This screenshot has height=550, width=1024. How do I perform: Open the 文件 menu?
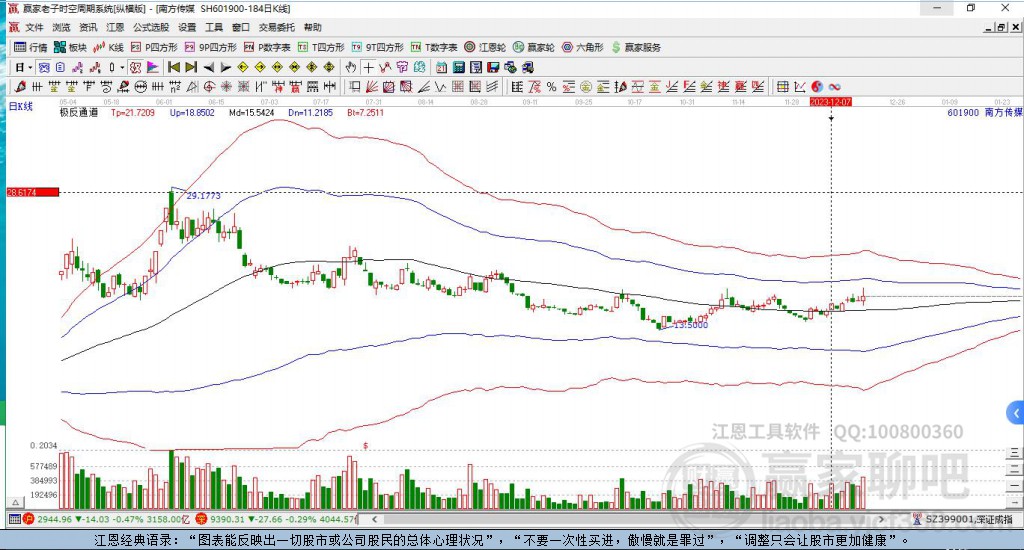pos(34,27)
